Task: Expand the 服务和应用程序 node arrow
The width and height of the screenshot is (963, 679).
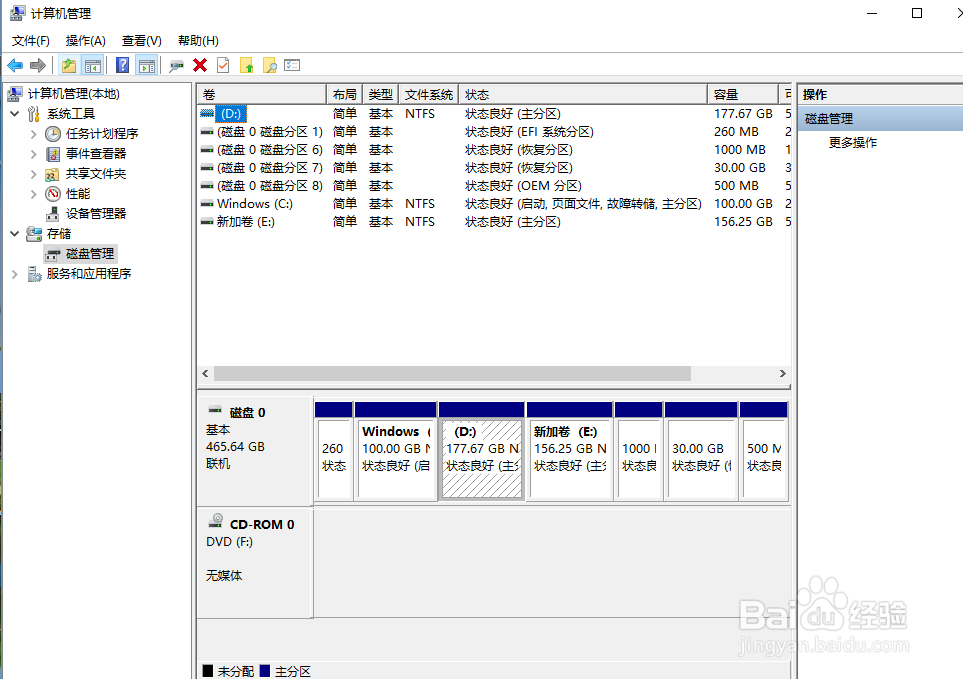Action: tap(15, 274)
